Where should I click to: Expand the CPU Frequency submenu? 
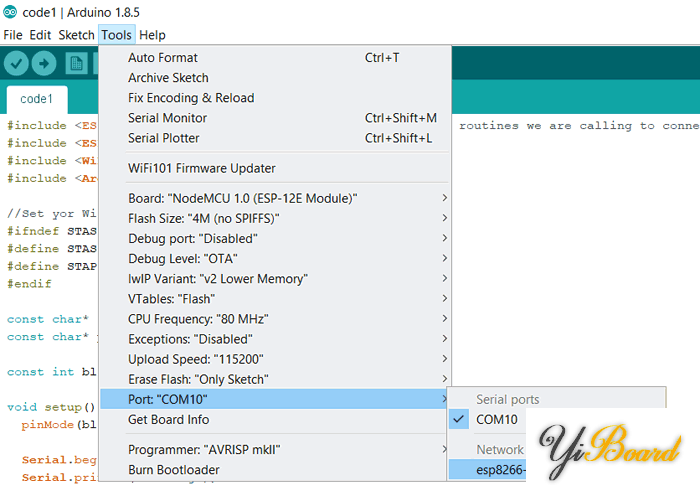point(275,319)
